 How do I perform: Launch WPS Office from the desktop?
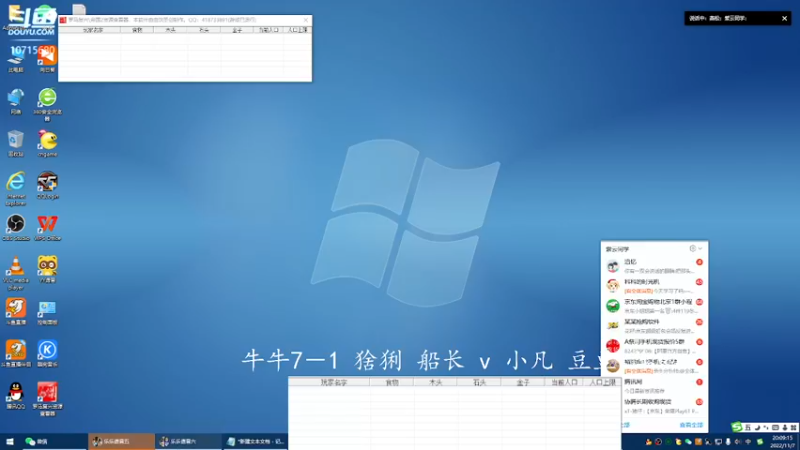point(47,228)
